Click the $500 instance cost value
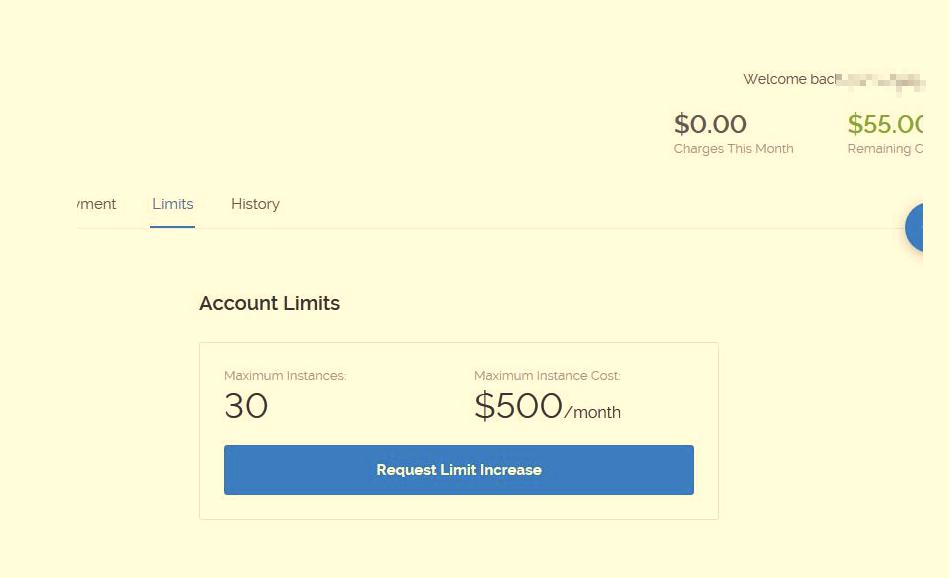The height and width of the screenshot is (578, 949). (x=518, y=406)
